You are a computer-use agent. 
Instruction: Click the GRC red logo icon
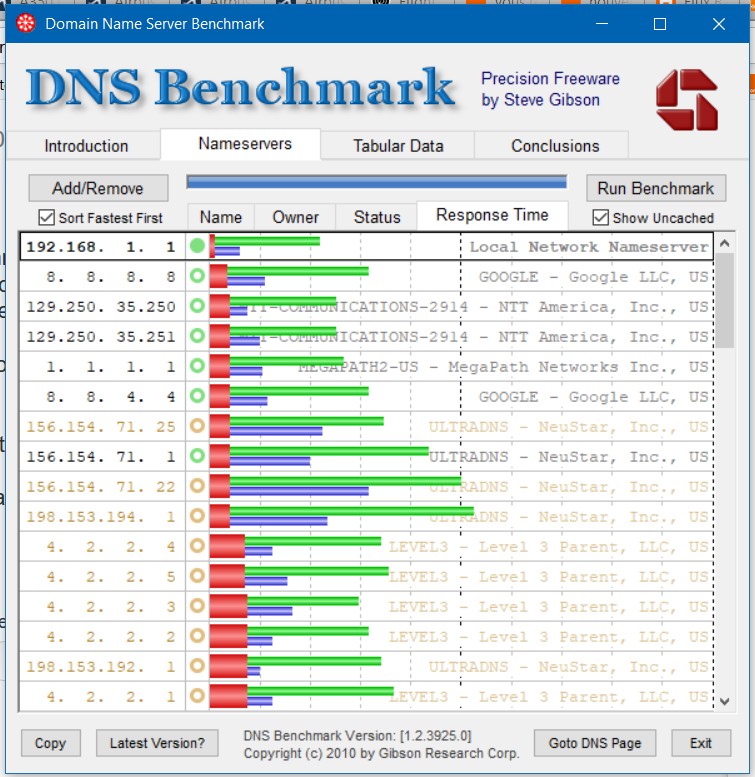pyautogui.click(x=687, y=100)
